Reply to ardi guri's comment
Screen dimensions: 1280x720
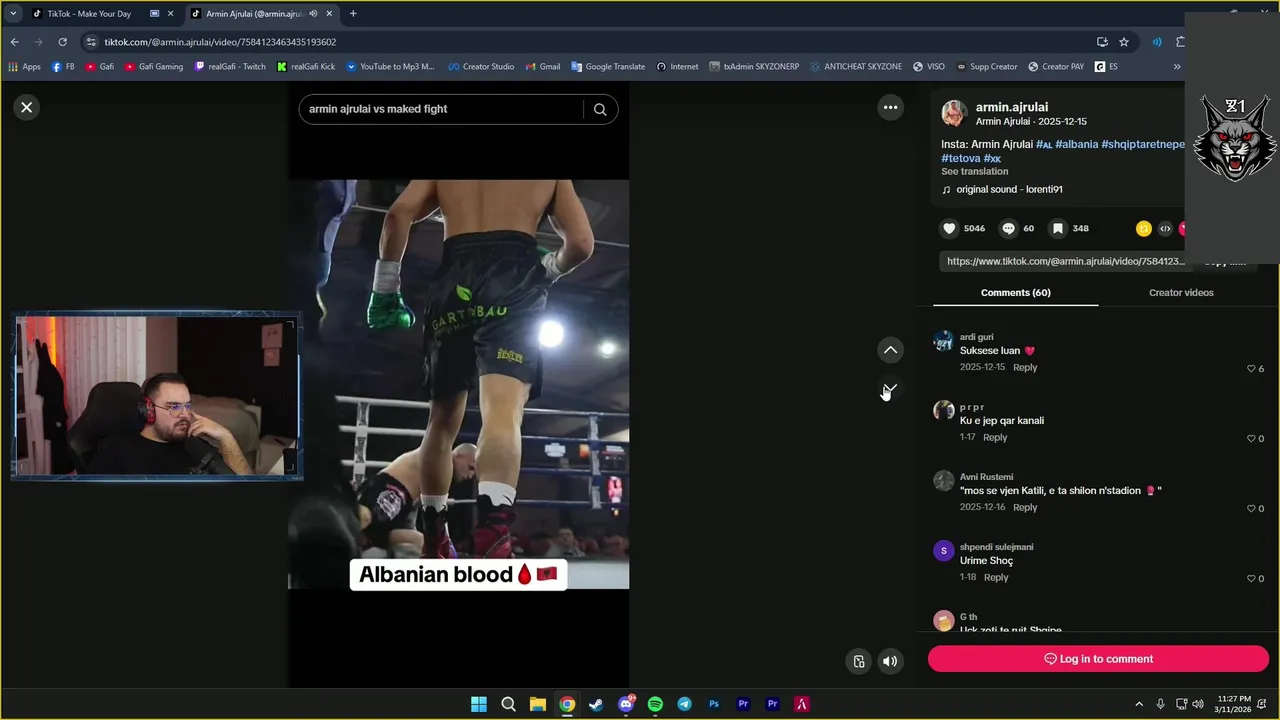pyautogui.click(x=1025, y=367)
